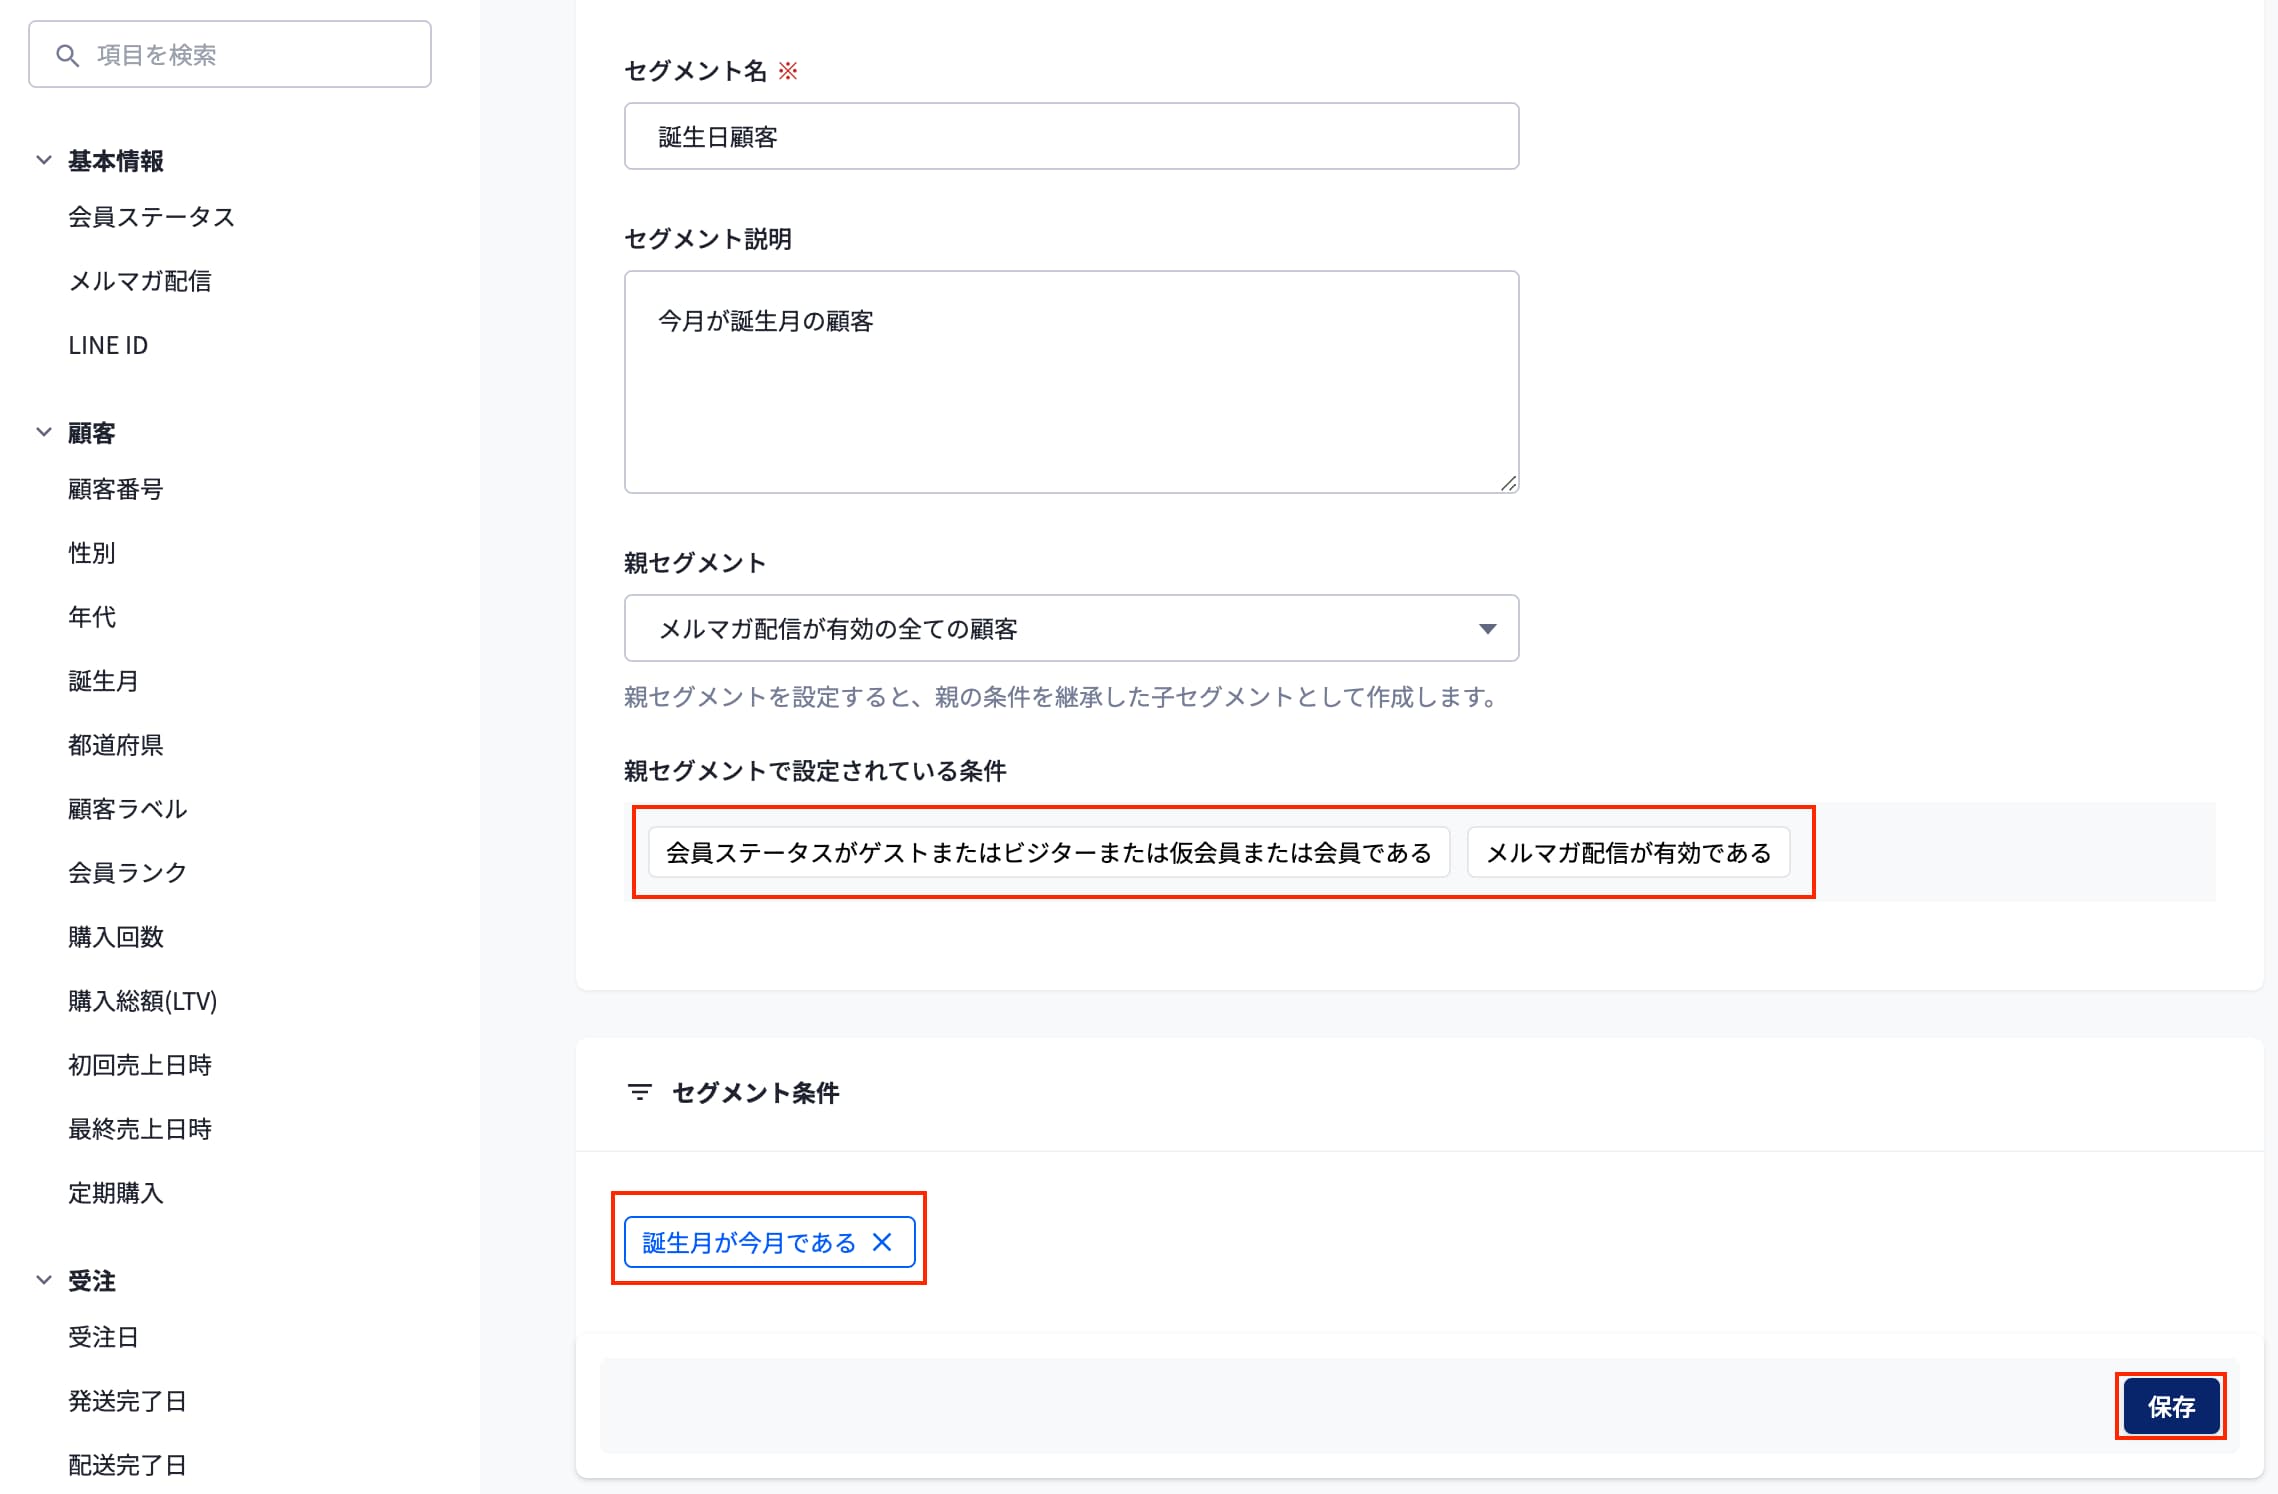Collapse the 基本情報 section chevron

click(x=42, y=158)
